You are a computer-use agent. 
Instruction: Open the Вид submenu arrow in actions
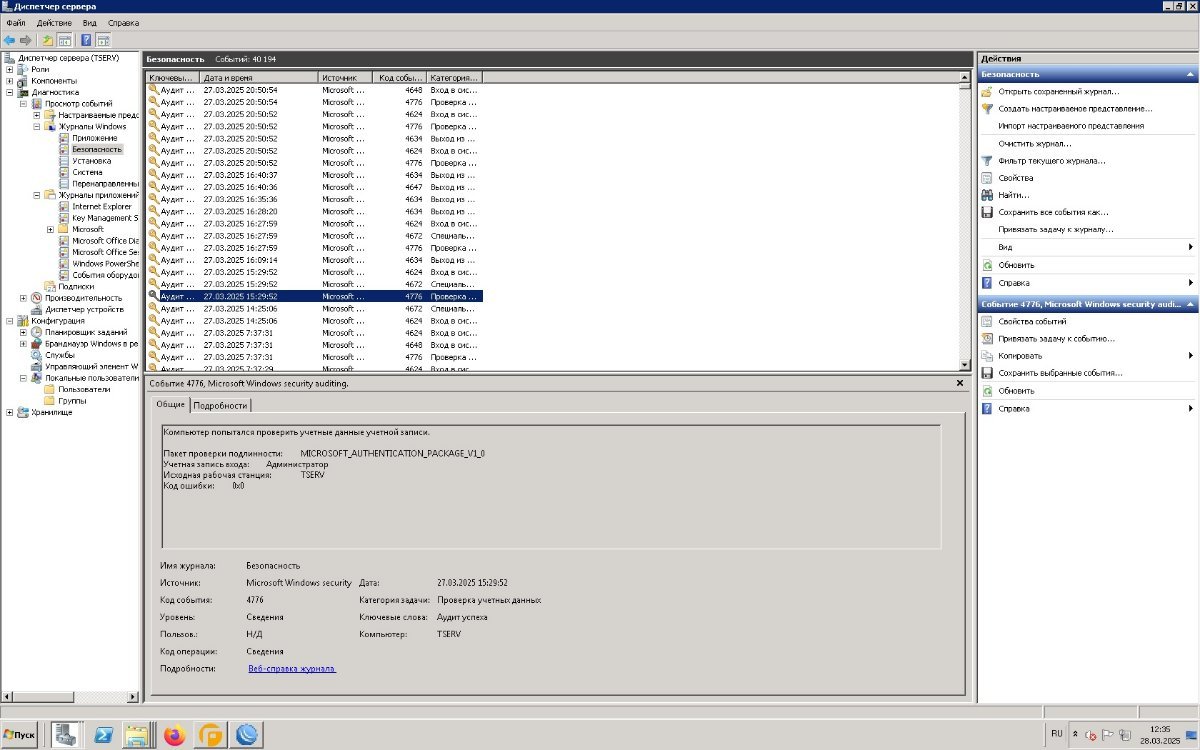pos(1190,247)
